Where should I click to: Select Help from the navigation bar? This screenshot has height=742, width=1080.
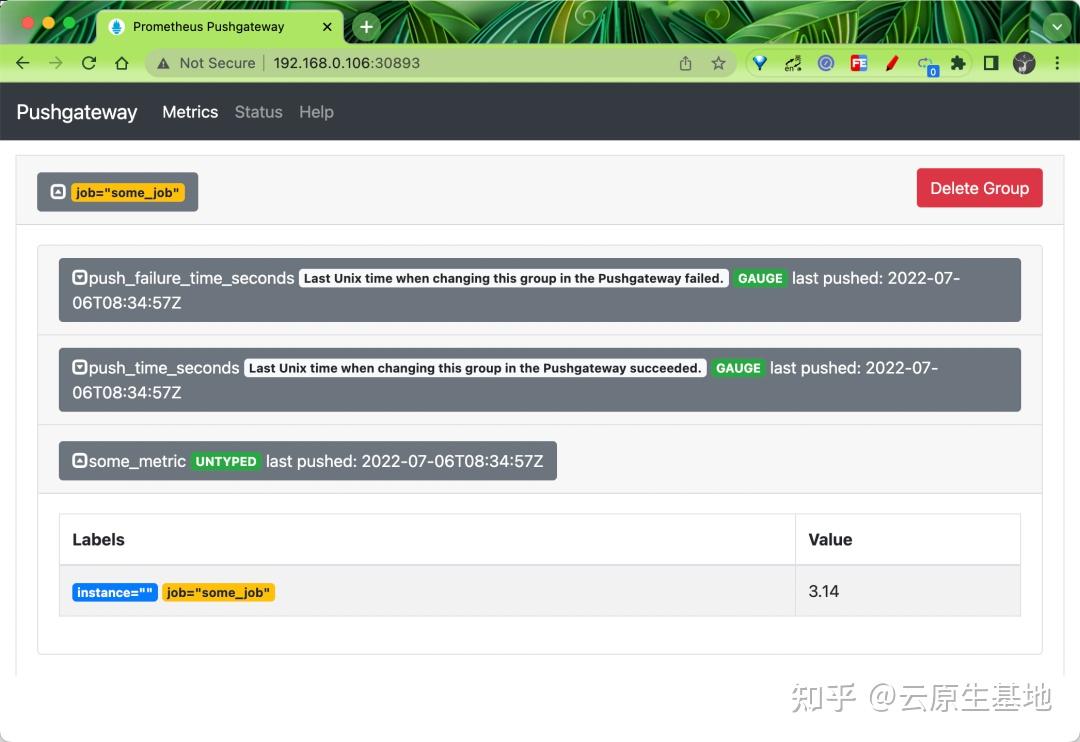(316, 112)
